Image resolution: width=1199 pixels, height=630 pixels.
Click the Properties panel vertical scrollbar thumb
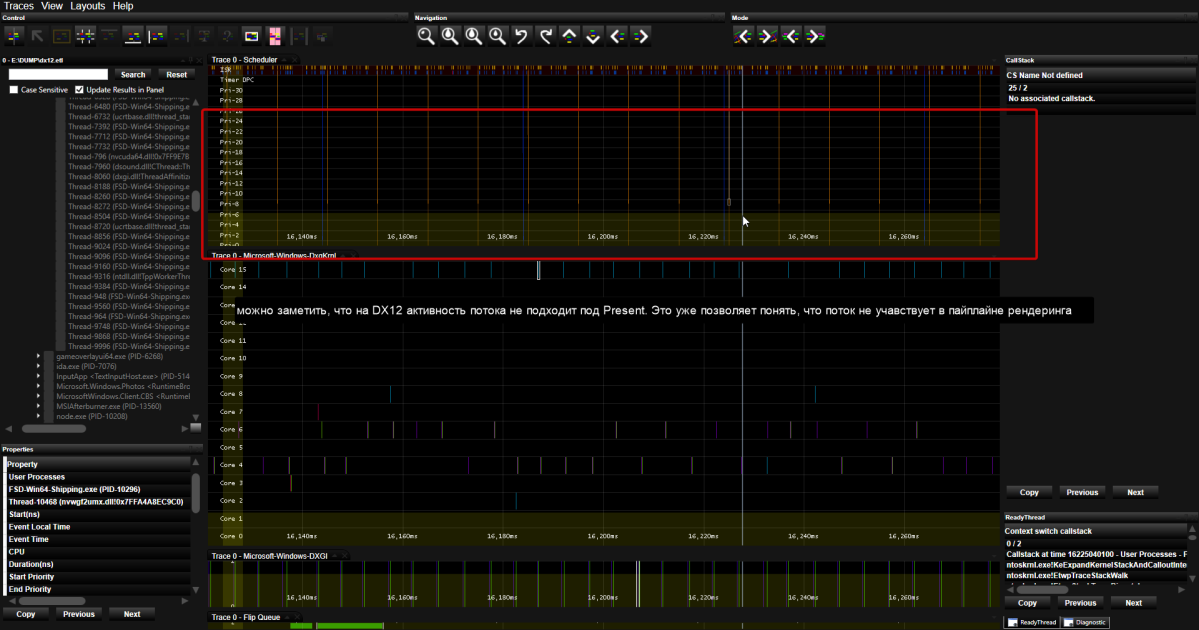(x=196, y=493)
